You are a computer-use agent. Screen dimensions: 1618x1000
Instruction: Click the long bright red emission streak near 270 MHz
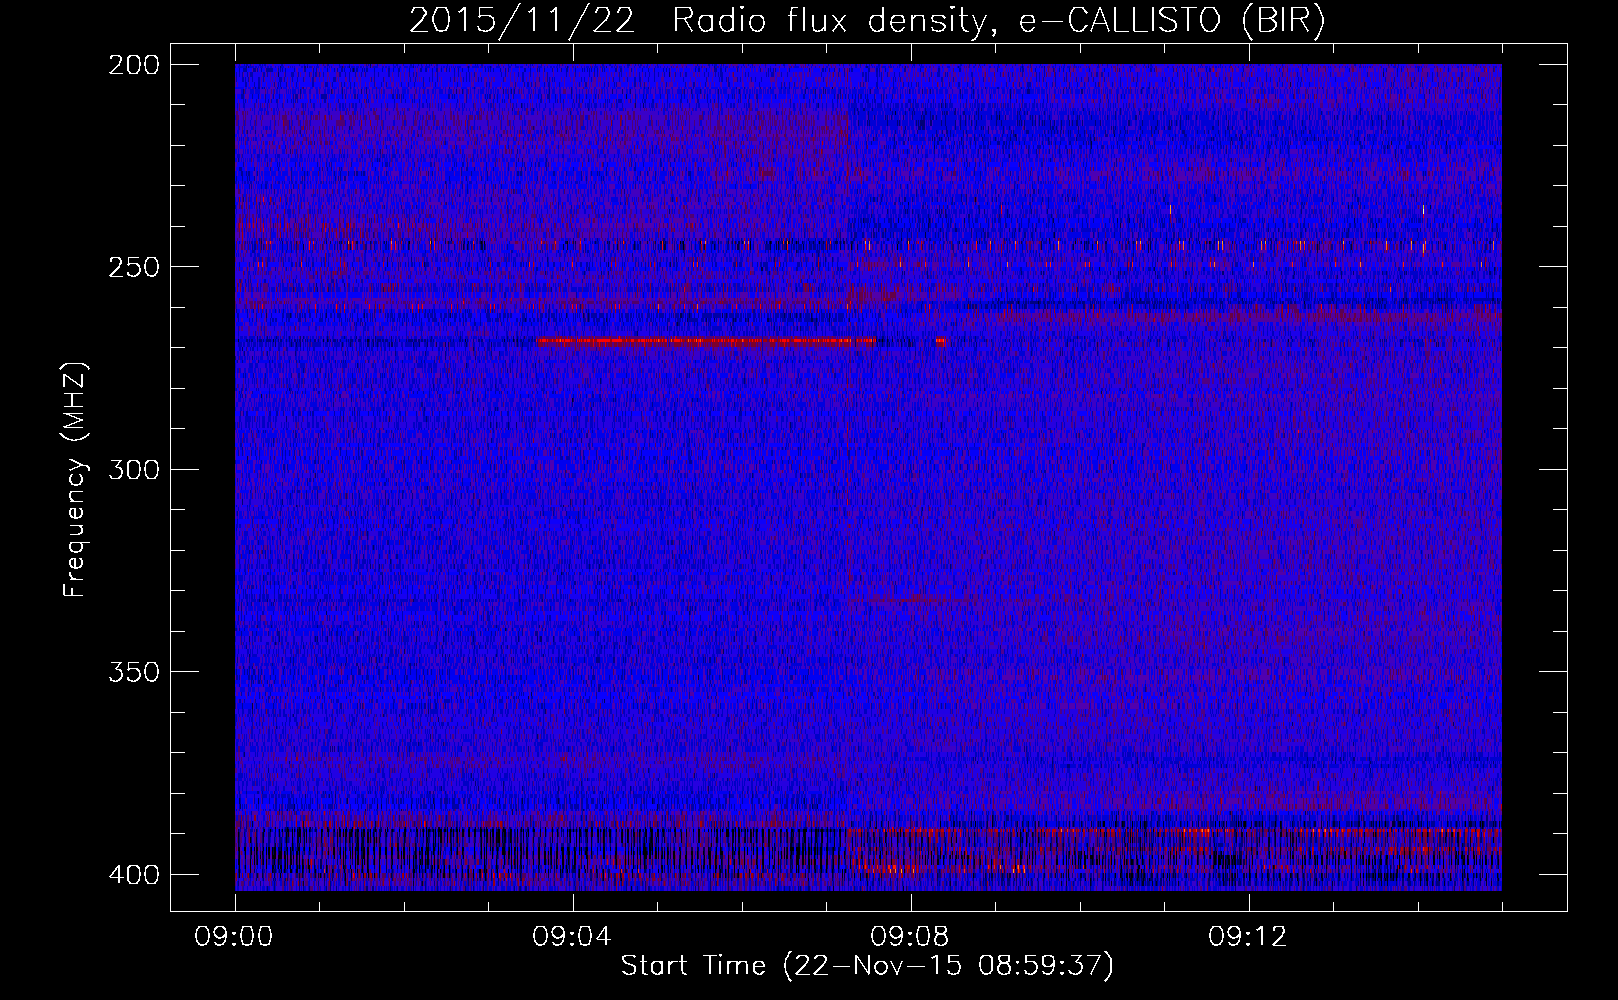click(705, 342)
